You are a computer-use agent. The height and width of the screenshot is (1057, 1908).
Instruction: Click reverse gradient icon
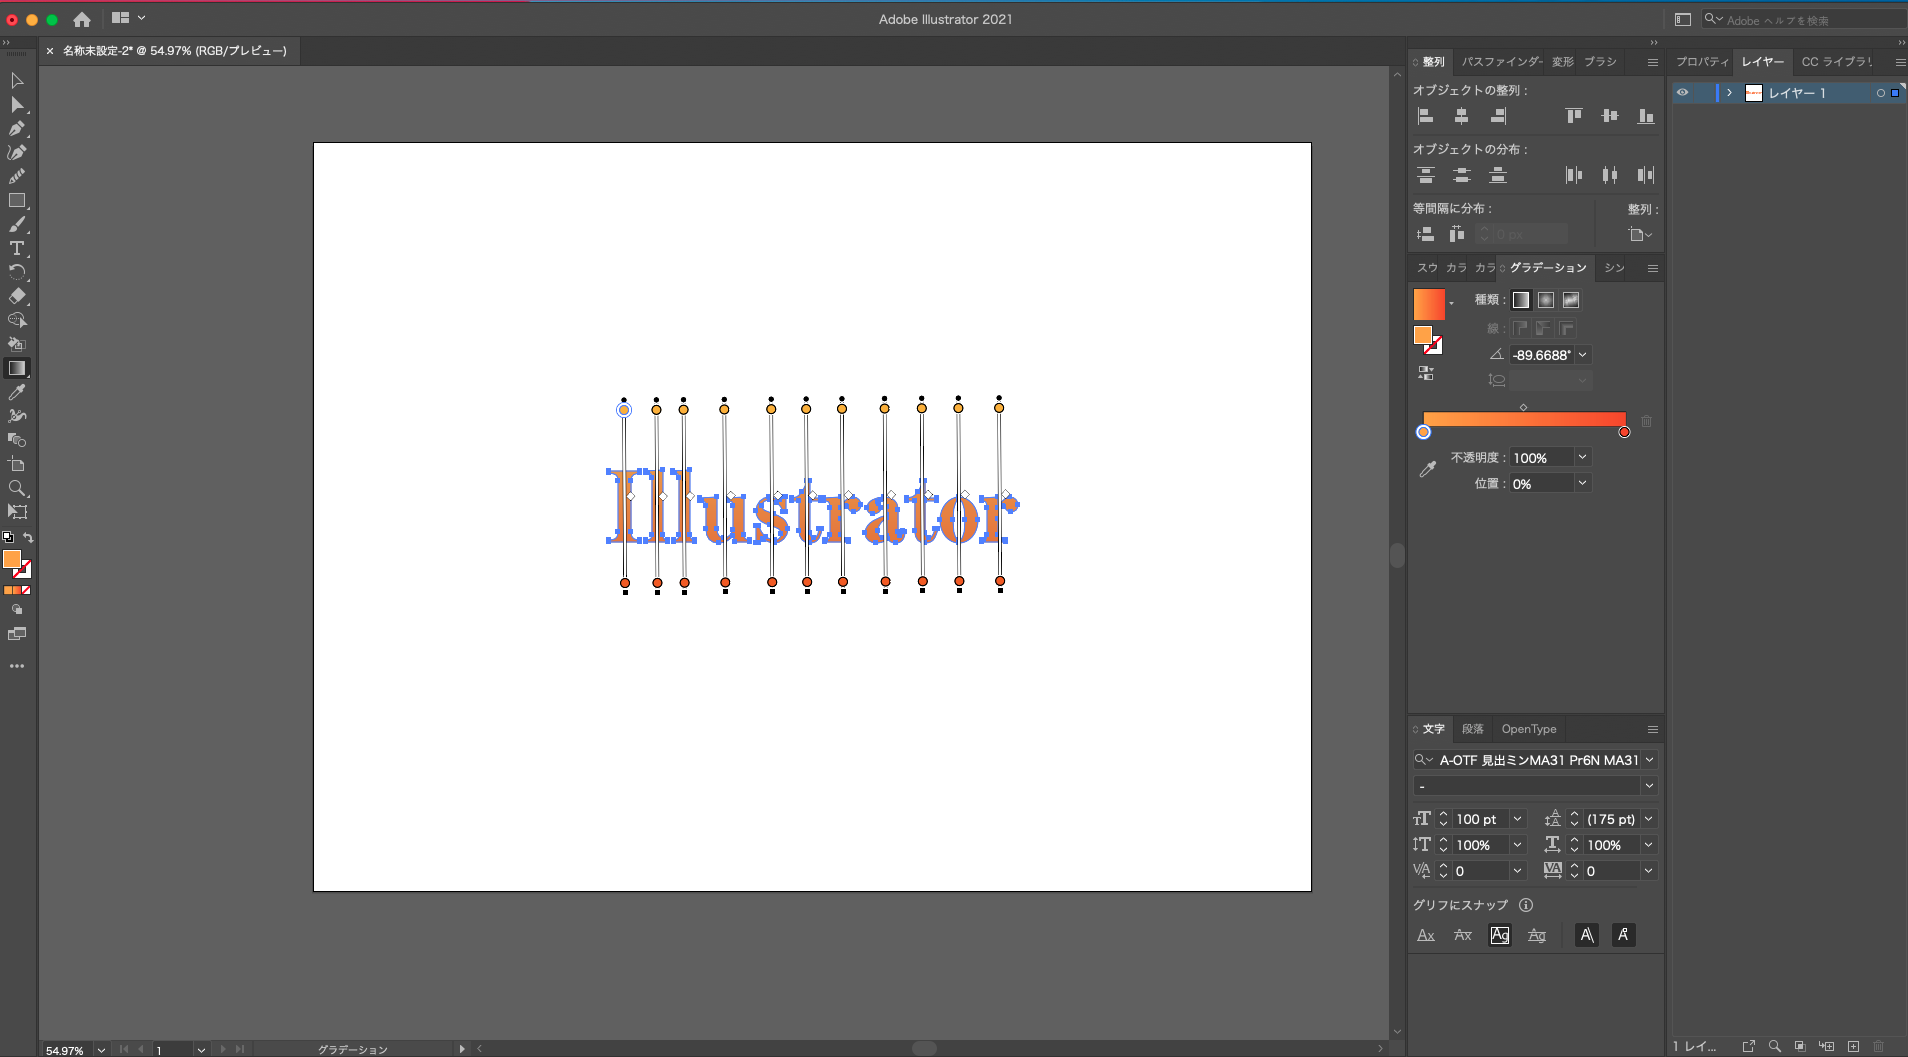(1426, 373)
